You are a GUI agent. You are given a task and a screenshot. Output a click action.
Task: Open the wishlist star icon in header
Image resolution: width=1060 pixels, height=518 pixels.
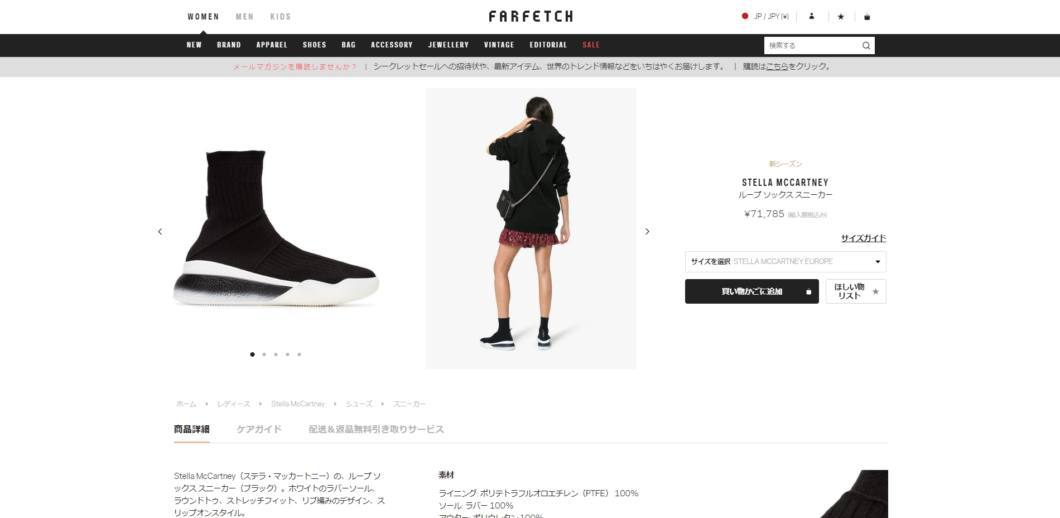[840, 16]
